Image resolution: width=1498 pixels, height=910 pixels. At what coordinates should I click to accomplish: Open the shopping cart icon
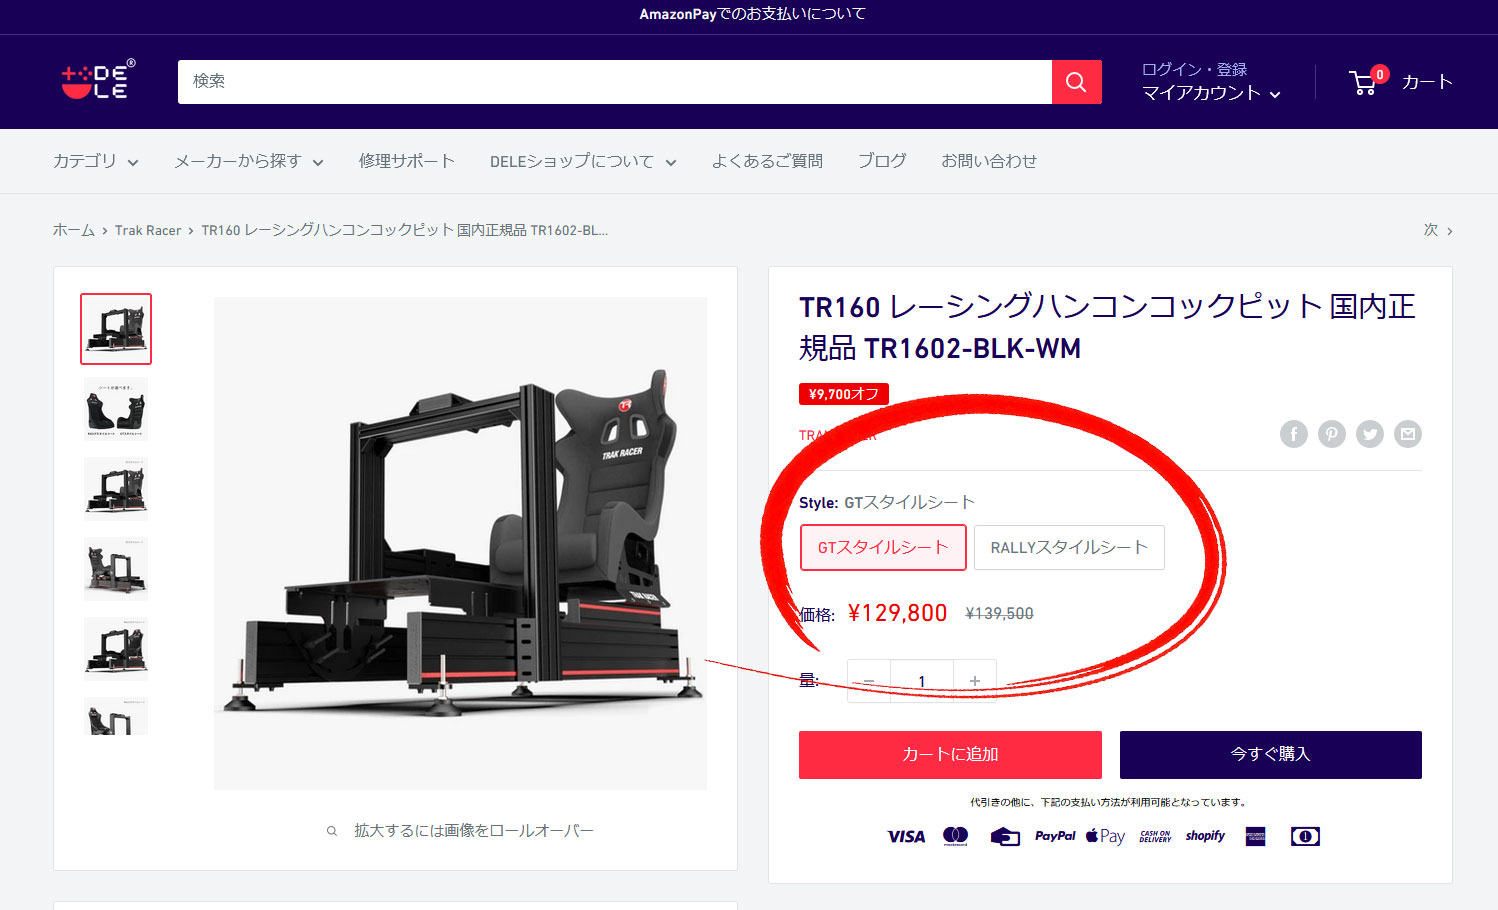pos(1364,82)
